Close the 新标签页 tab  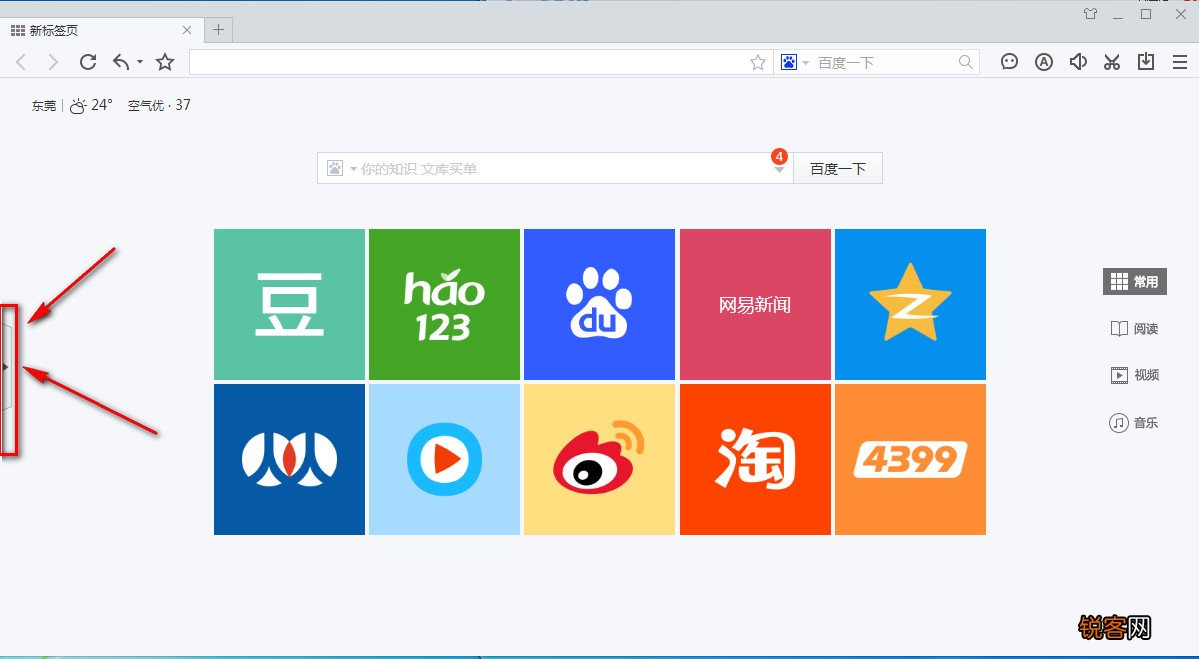pos(187,31)
